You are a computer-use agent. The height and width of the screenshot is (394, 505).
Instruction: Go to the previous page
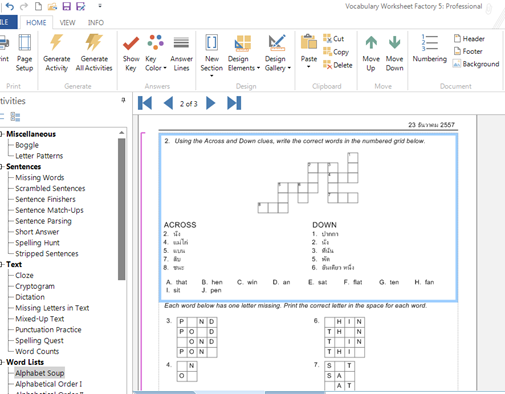tap(168, 103)
